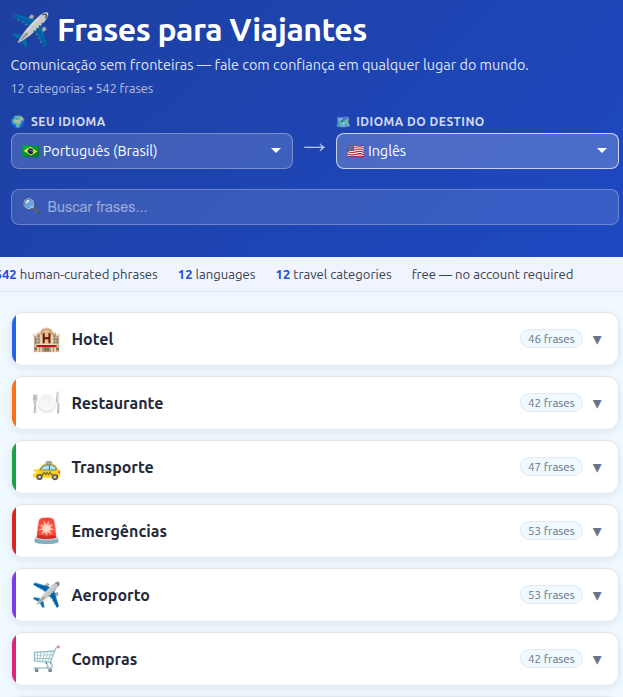Image resolution: width=623 pixels, height=697 pixels.
Task: Expand the Emergências category chevron
Action: pos(597,531)
